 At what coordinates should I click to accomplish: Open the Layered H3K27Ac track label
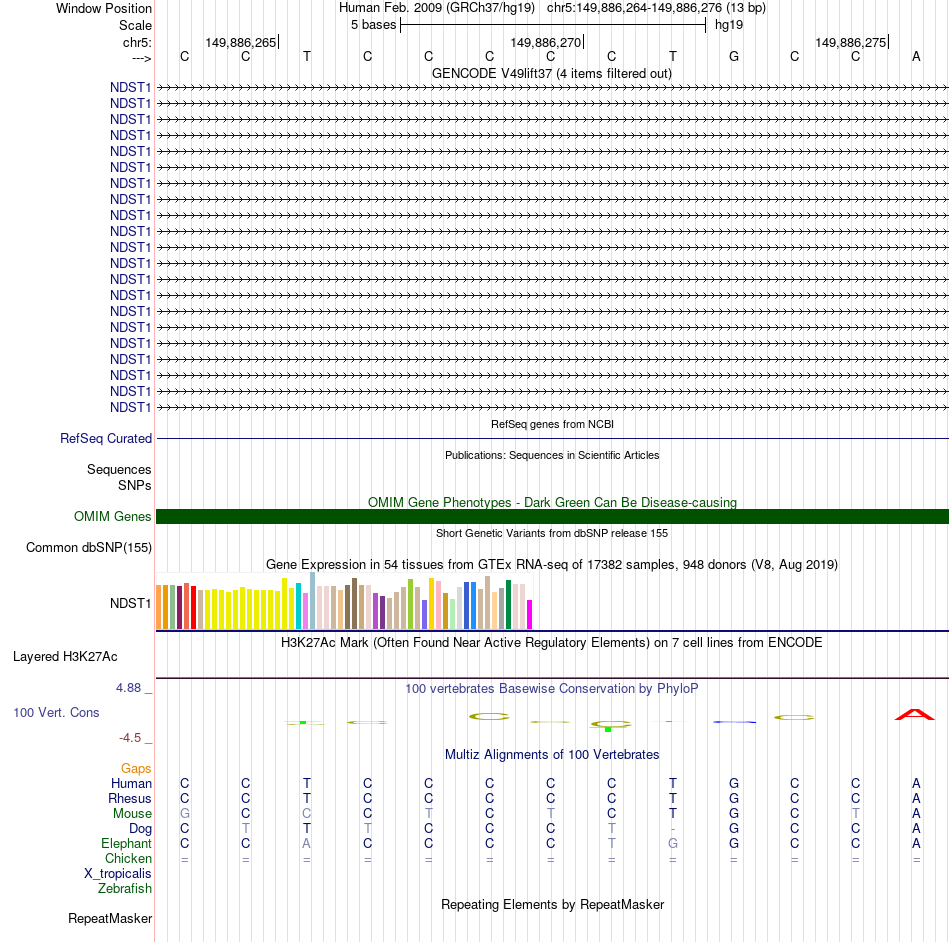(x=65, y=656)
